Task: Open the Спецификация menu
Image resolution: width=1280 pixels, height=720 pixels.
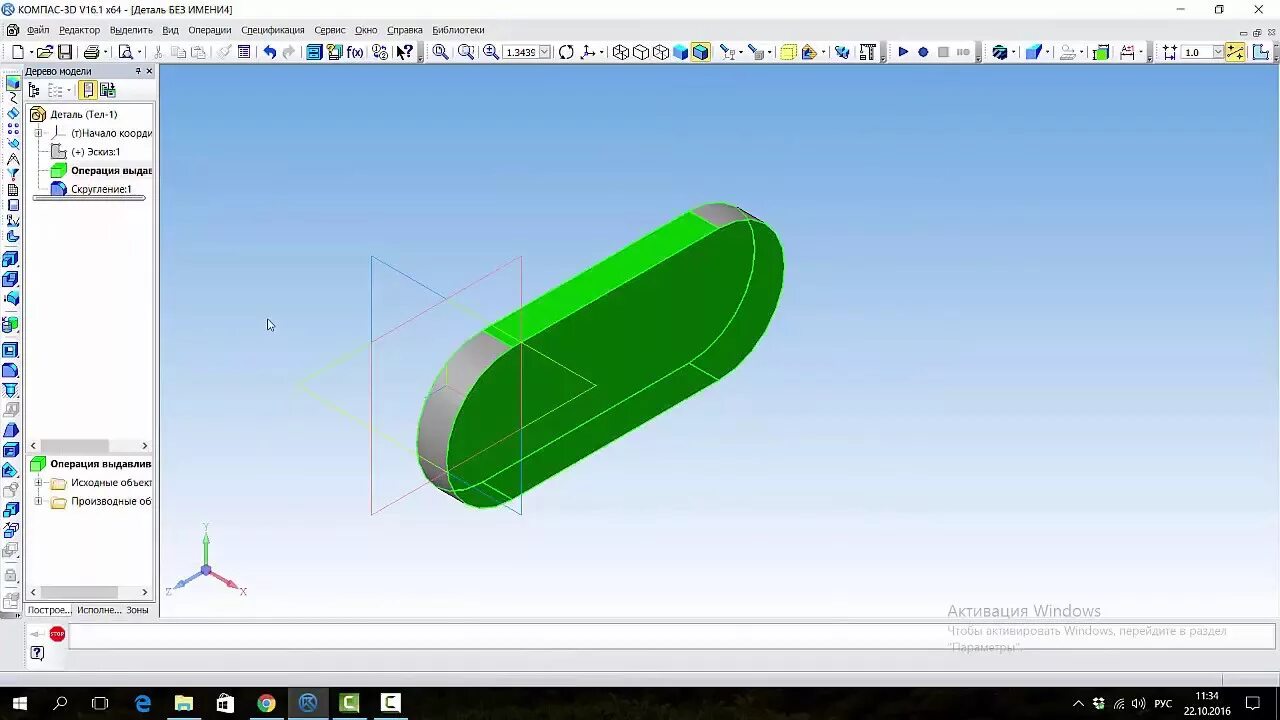Action: 273,30
